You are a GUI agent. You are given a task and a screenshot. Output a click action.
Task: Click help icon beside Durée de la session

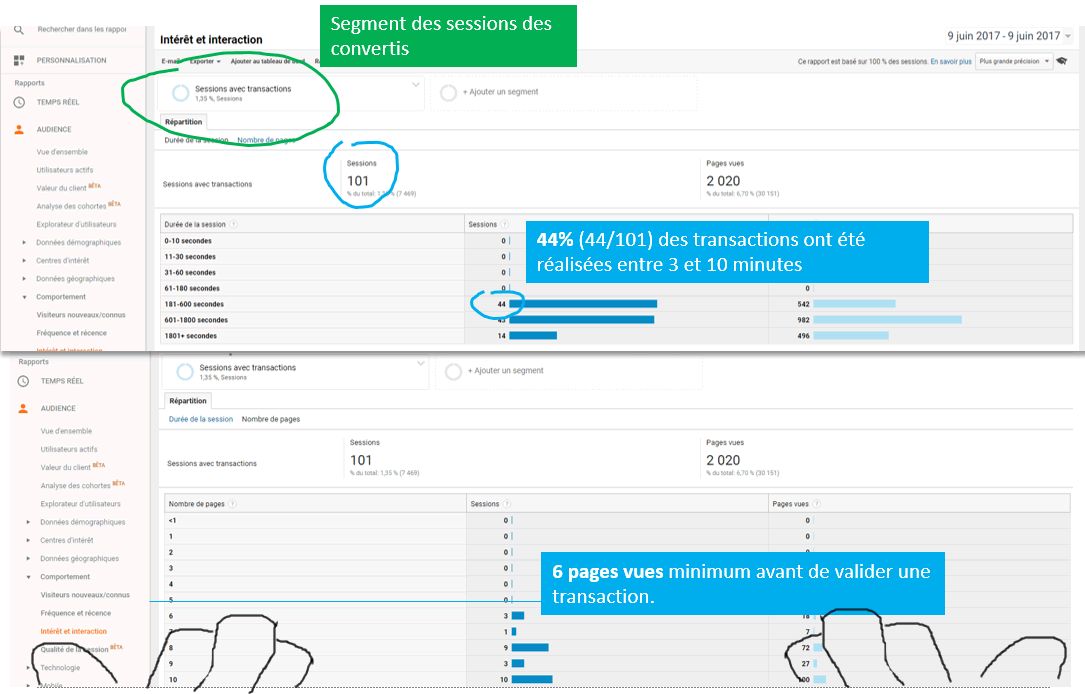point(233,225)
